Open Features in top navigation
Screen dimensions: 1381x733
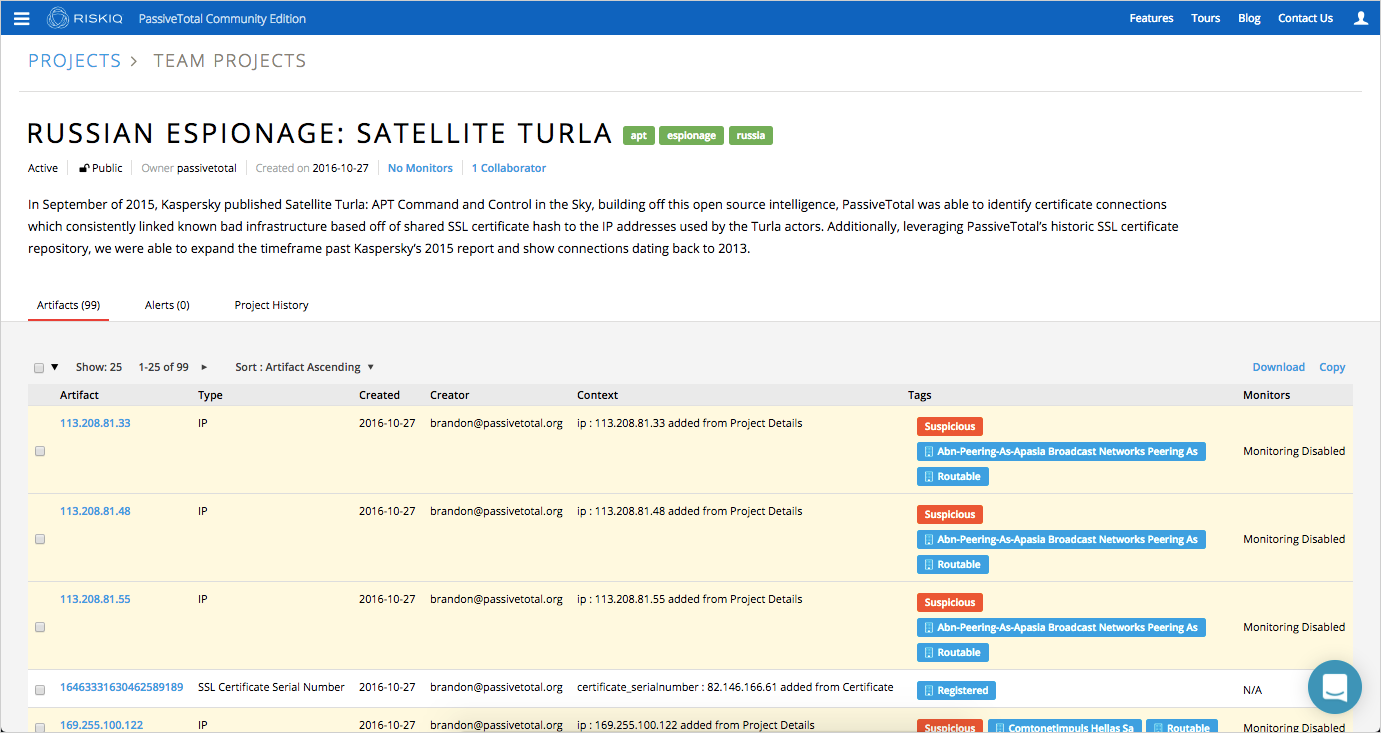[x=1151, y=18]
